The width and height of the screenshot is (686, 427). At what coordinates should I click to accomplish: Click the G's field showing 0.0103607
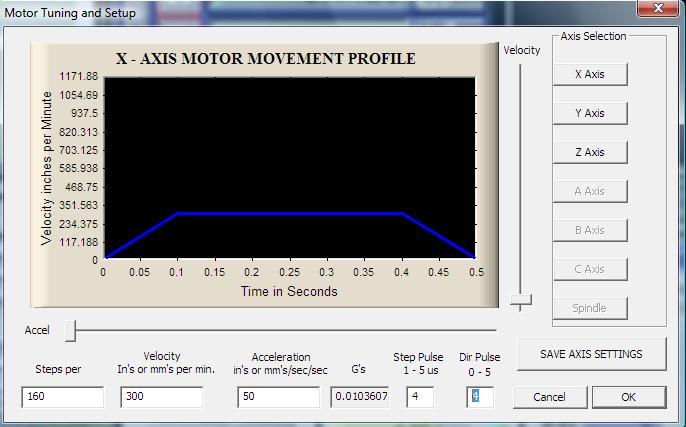(x=360, y=396)
